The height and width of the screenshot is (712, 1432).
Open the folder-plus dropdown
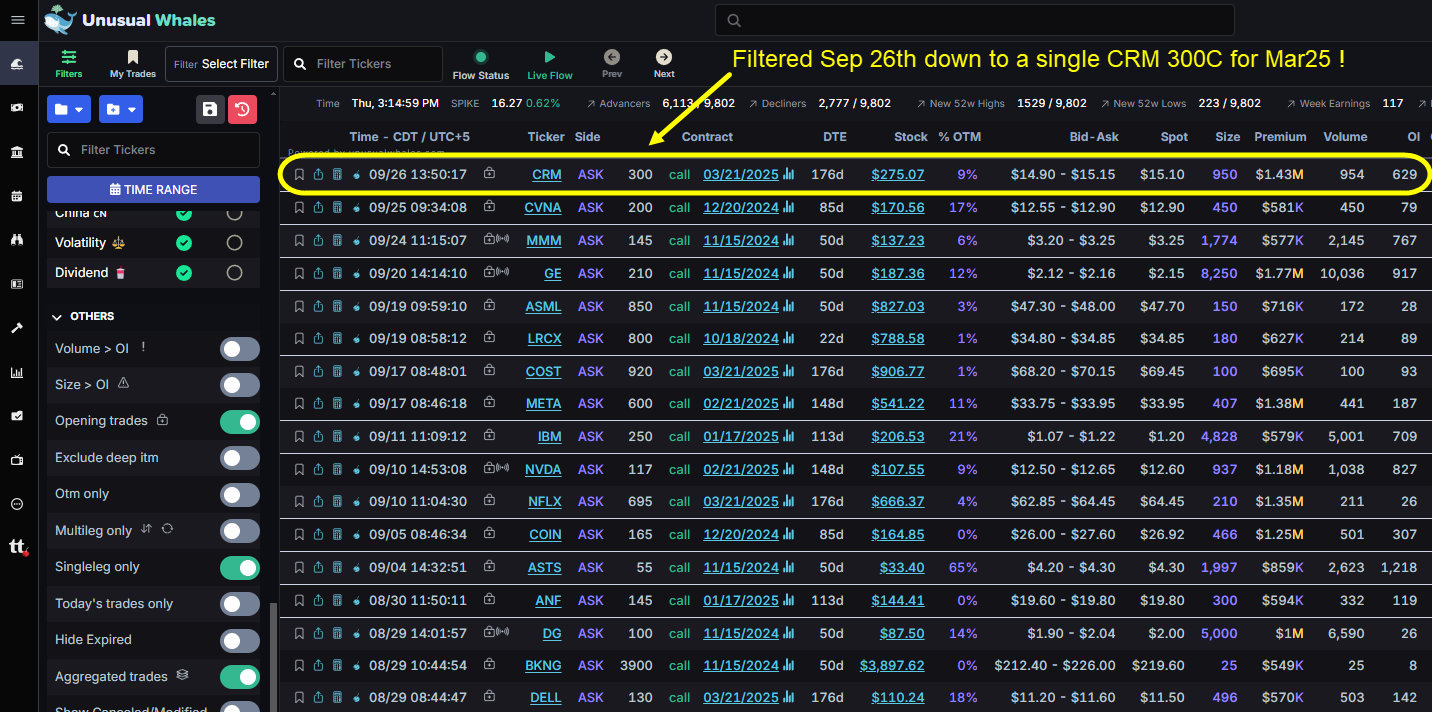tap(120, 109)
